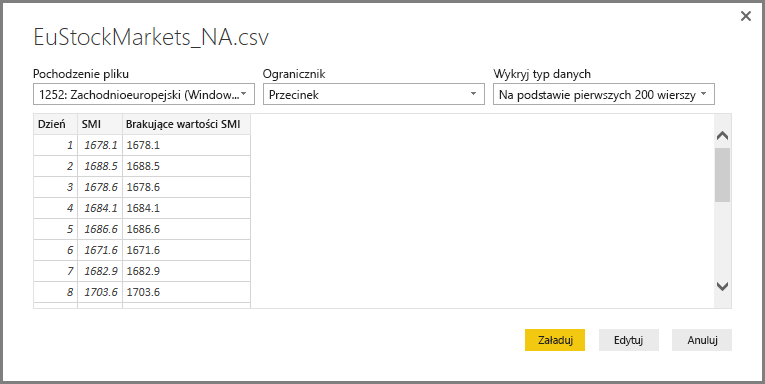Select the SMI column header

pos(100,124)
